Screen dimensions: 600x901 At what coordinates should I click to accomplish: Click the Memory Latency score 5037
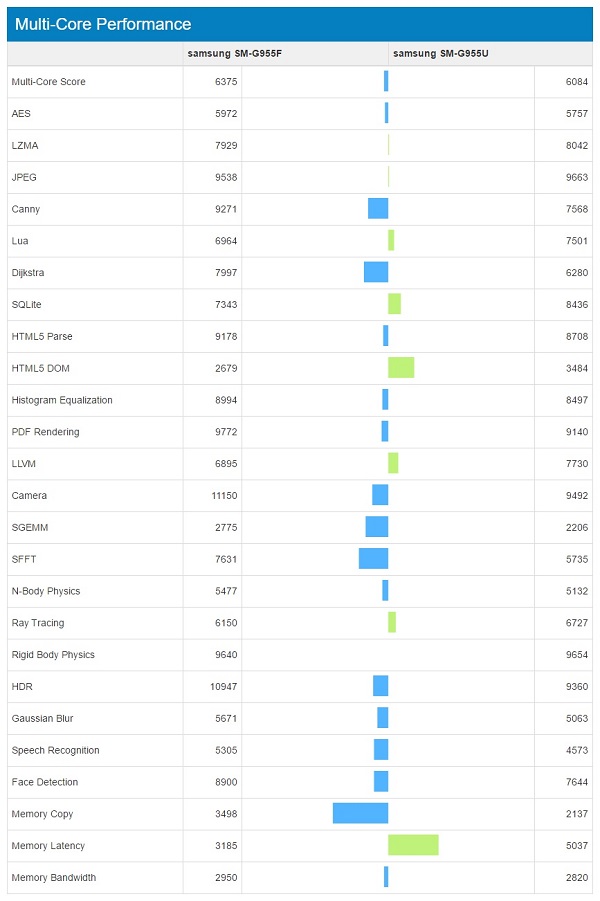pyautogui.click(x=575, y=846)
